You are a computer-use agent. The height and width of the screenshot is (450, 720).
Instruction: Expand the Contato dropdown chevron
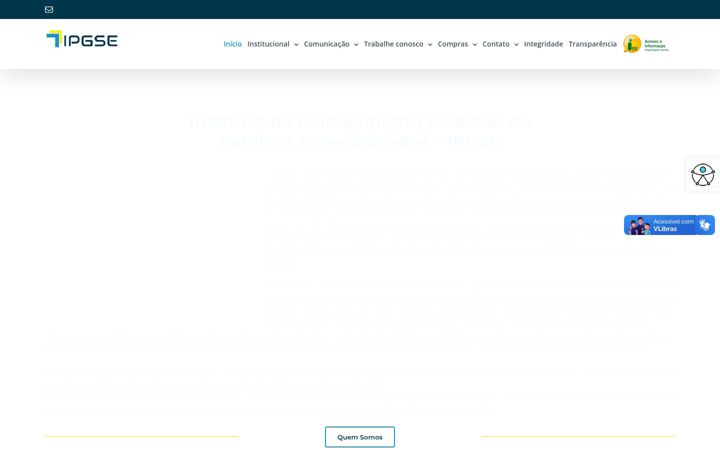(516, 45)
